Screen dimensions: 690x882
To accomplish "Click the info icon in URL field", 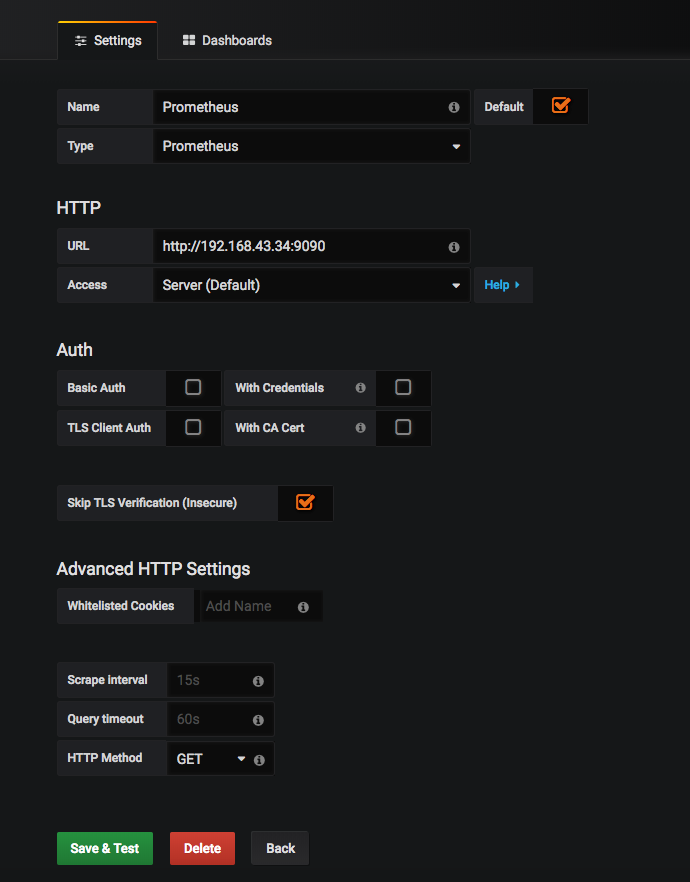I will pyautogui.click(x=454, y=247).
